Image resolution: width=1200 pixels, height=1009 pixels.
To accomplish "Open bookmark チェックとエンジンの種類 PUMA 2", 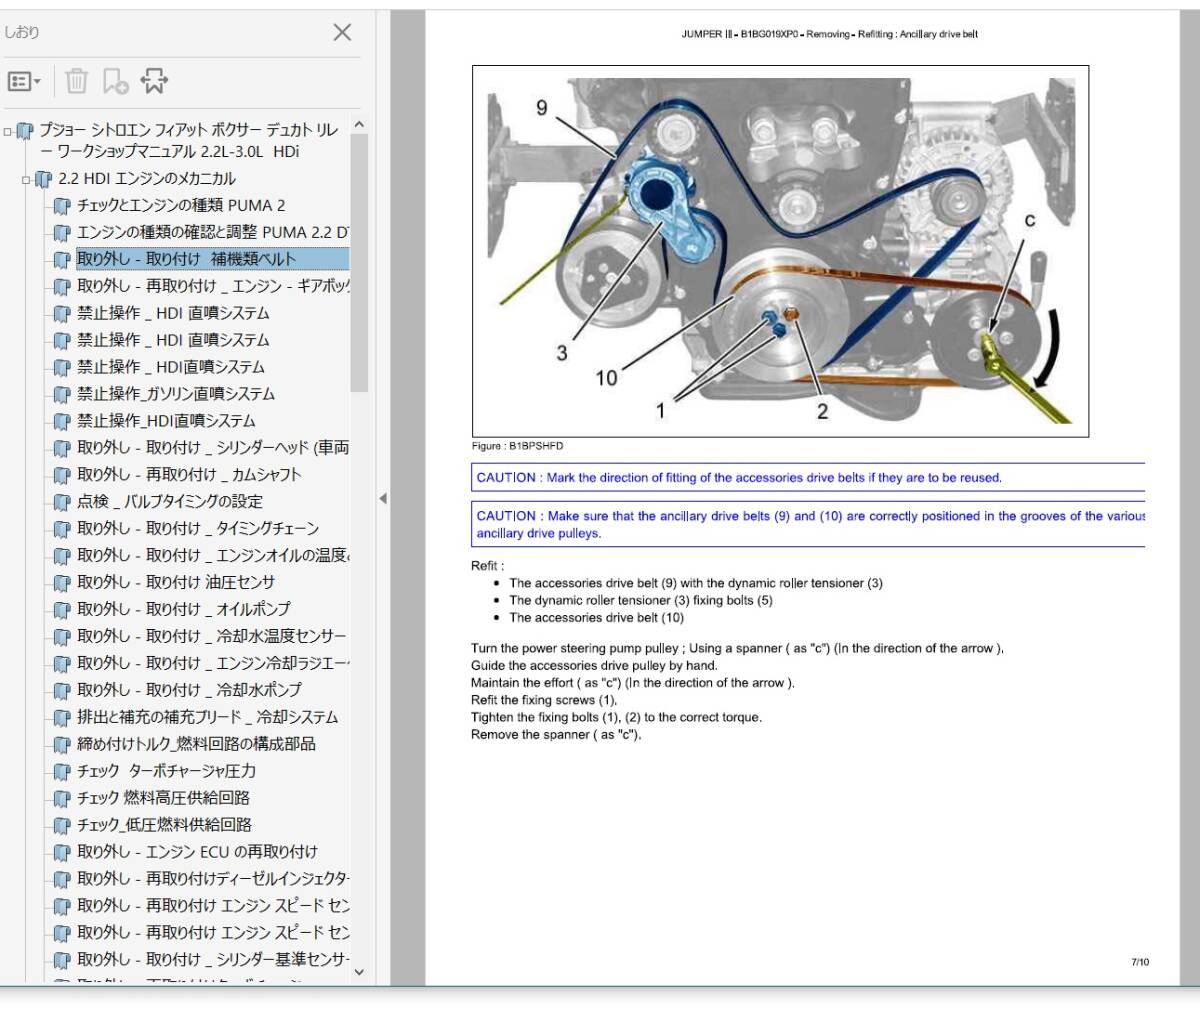I will [181, 205].
